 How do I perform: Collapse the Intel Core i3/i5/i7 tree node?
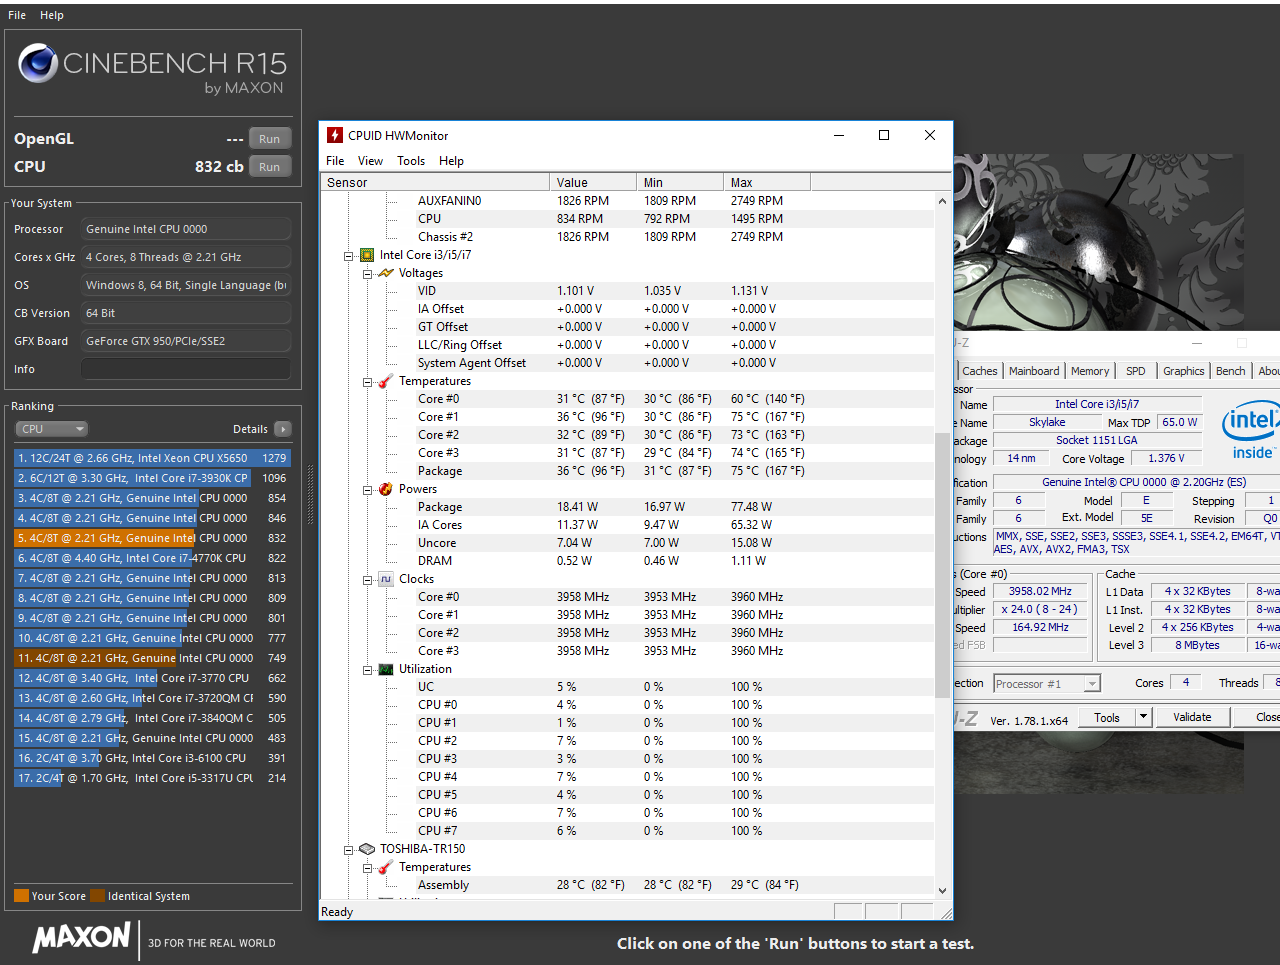pos(349,256)
